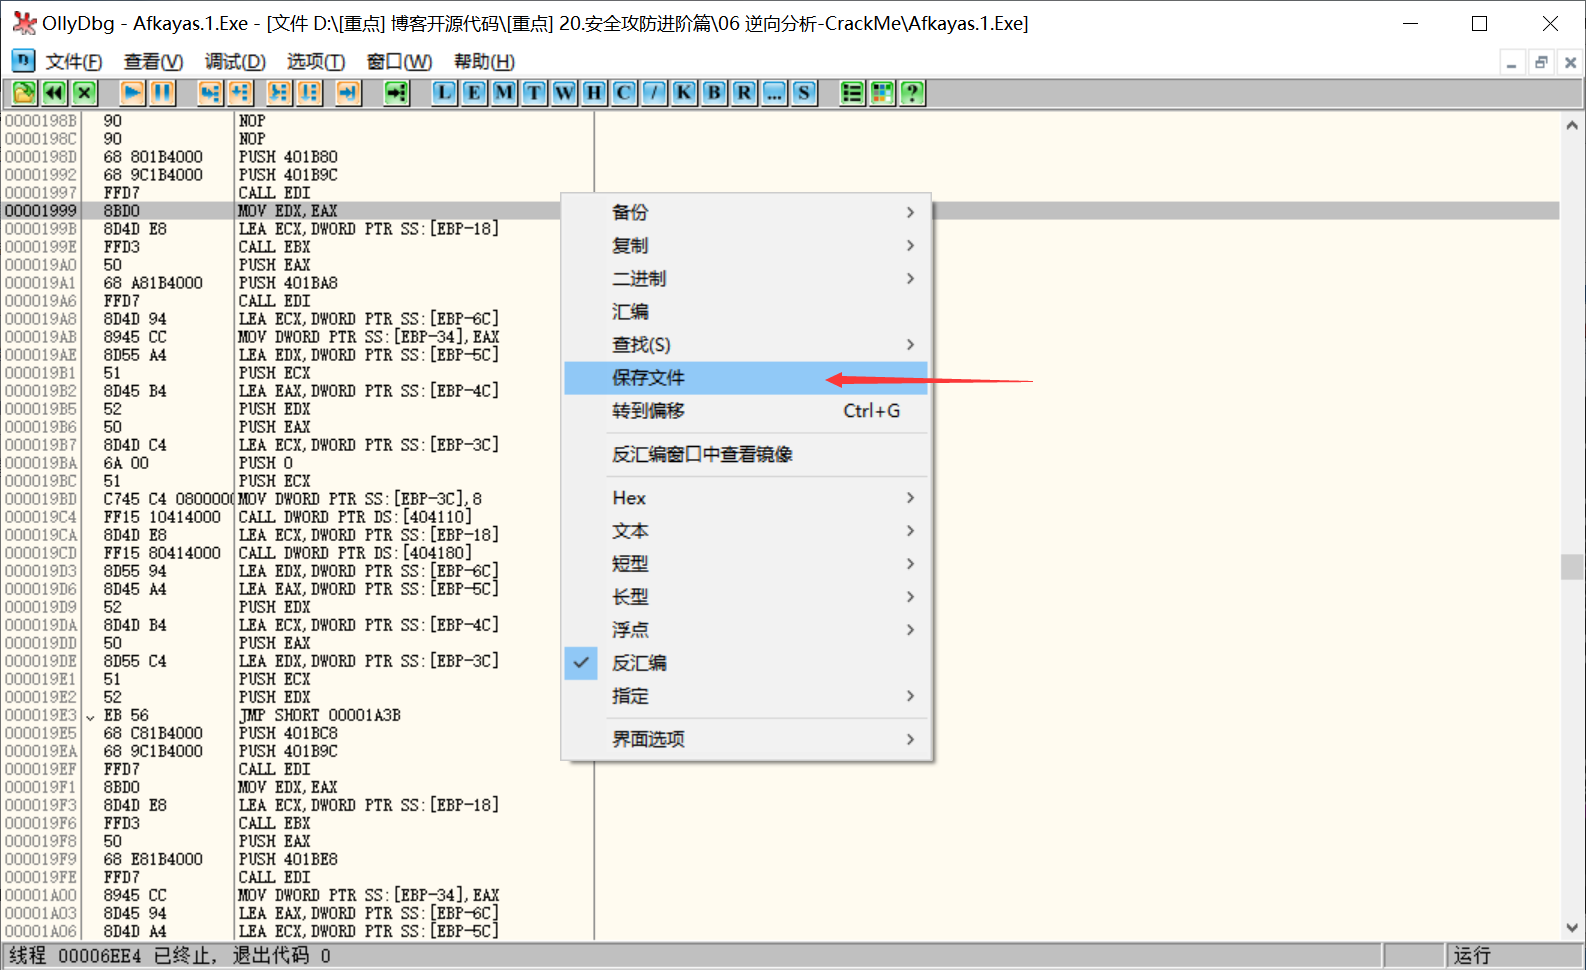Expand the 浮点 submenu
The height and width of the screenshot is (970, 1586).
(746, 630)
